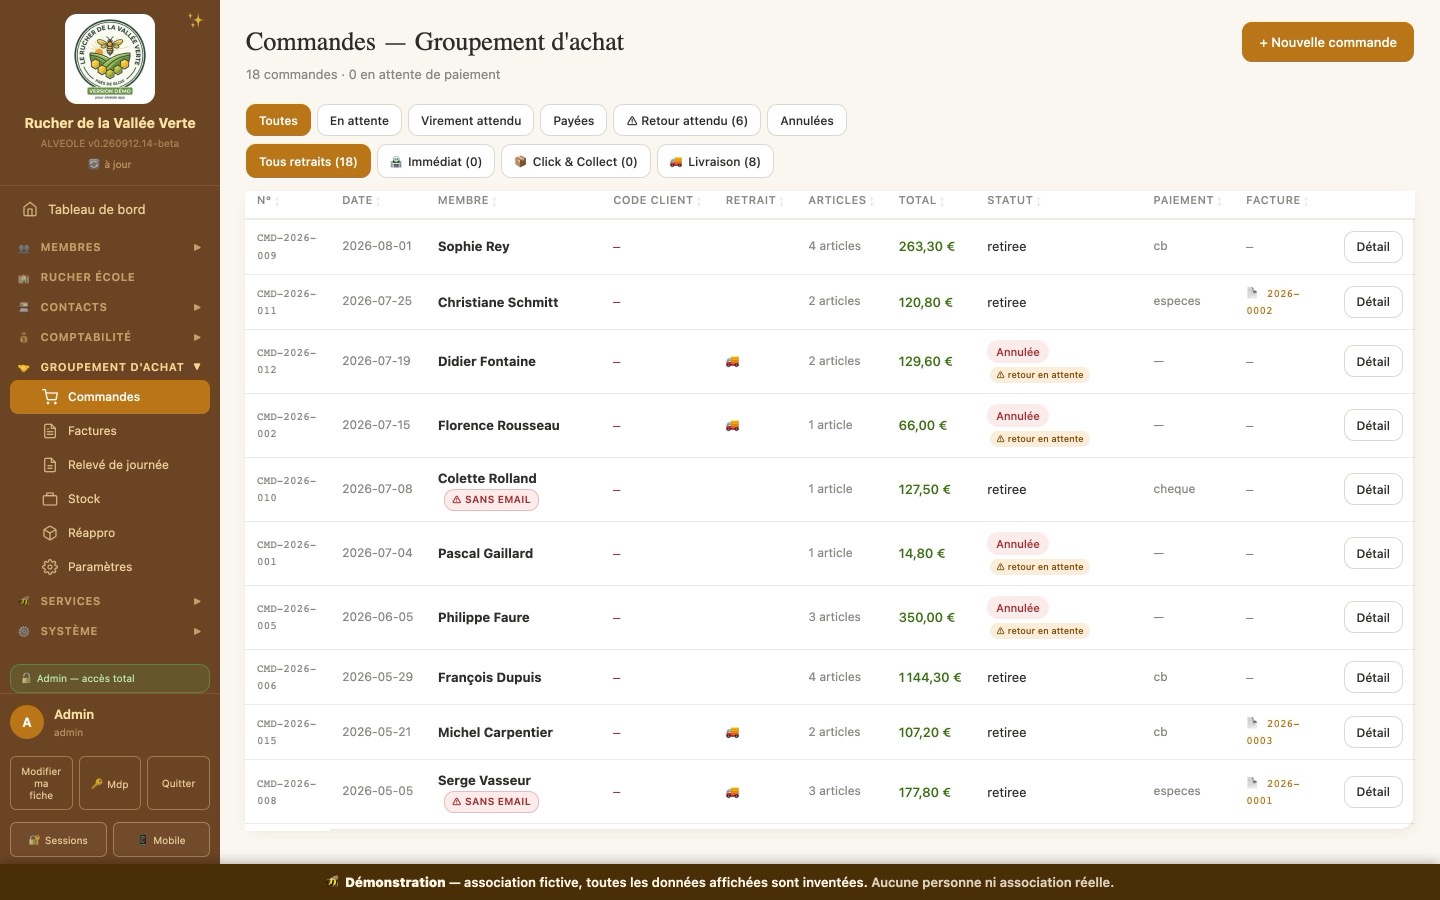Sort table by Date column

click(x=361, y=201)
